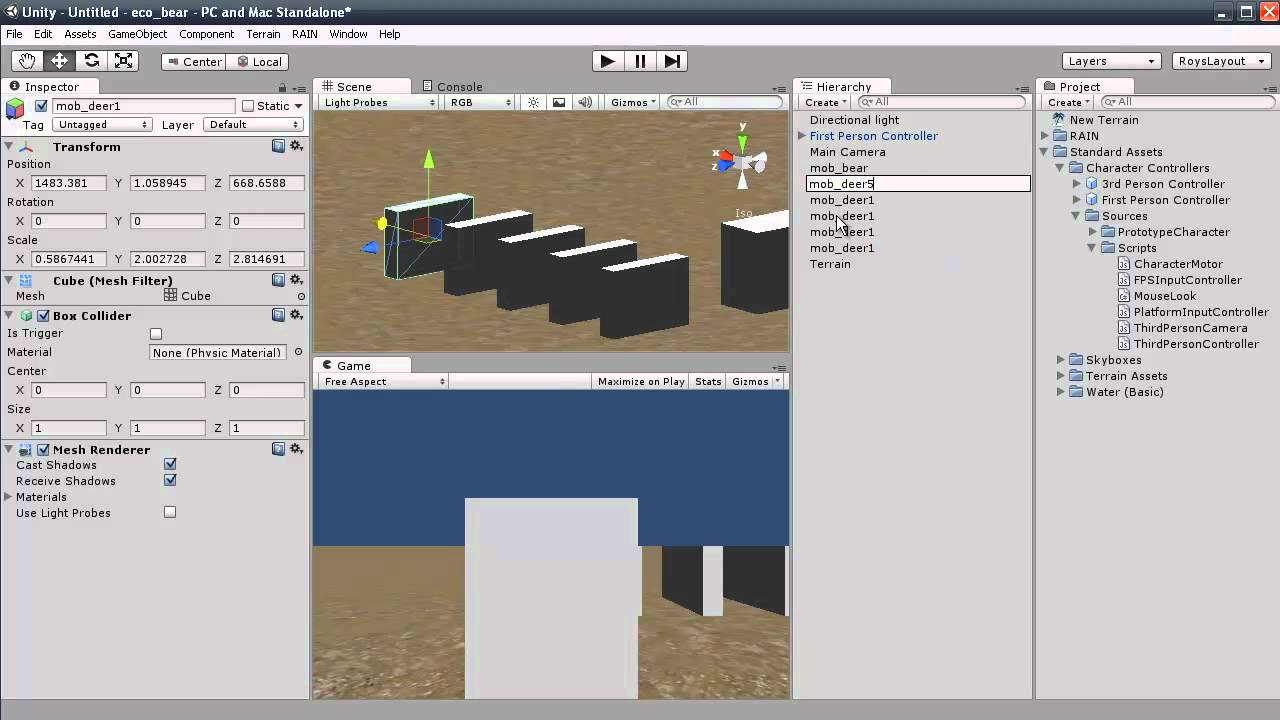Enable Use Light Probes checkbox
Screen dimensions: 1280x720
click(x=170, y=512)
